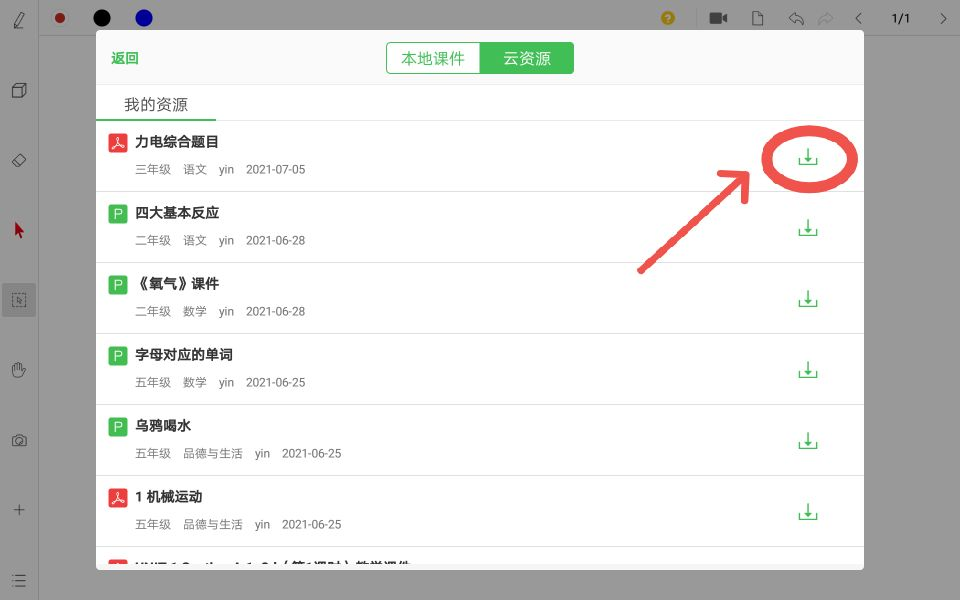
Task: Activate the selection marquee tool
Action: (19, 300)
